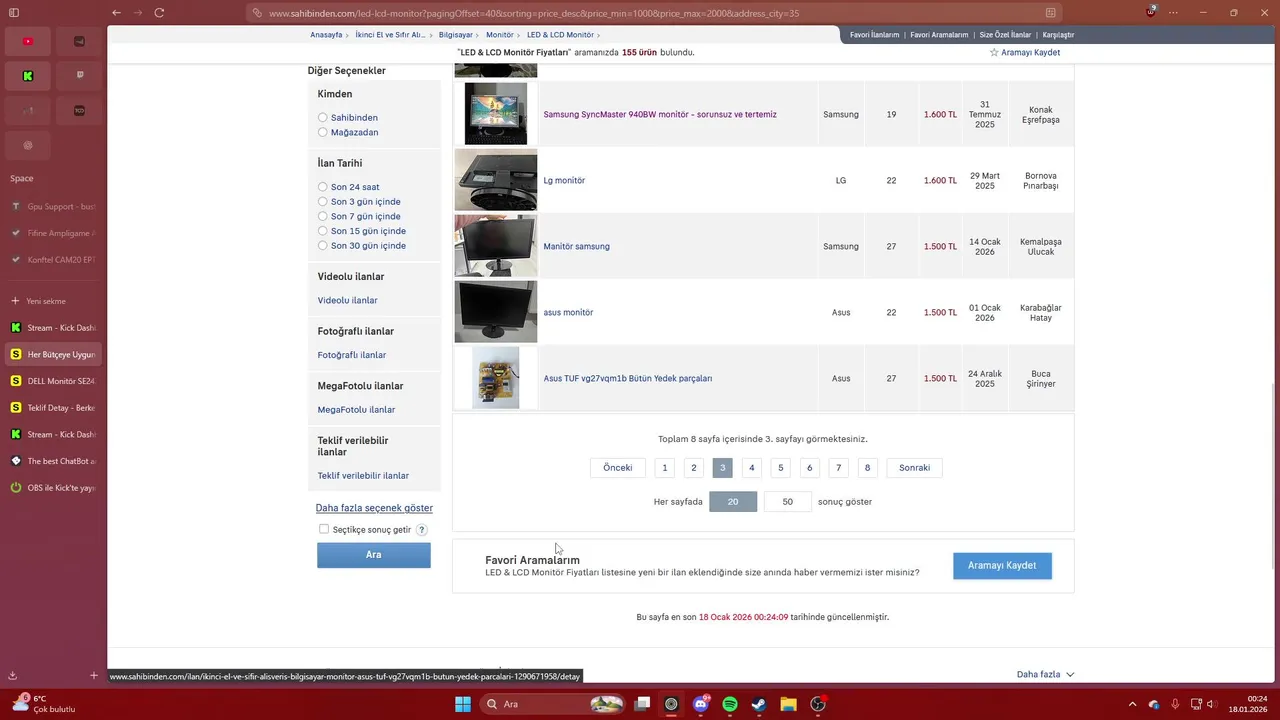
Task: Select Son 24 saat date filter
Action: 322,187
